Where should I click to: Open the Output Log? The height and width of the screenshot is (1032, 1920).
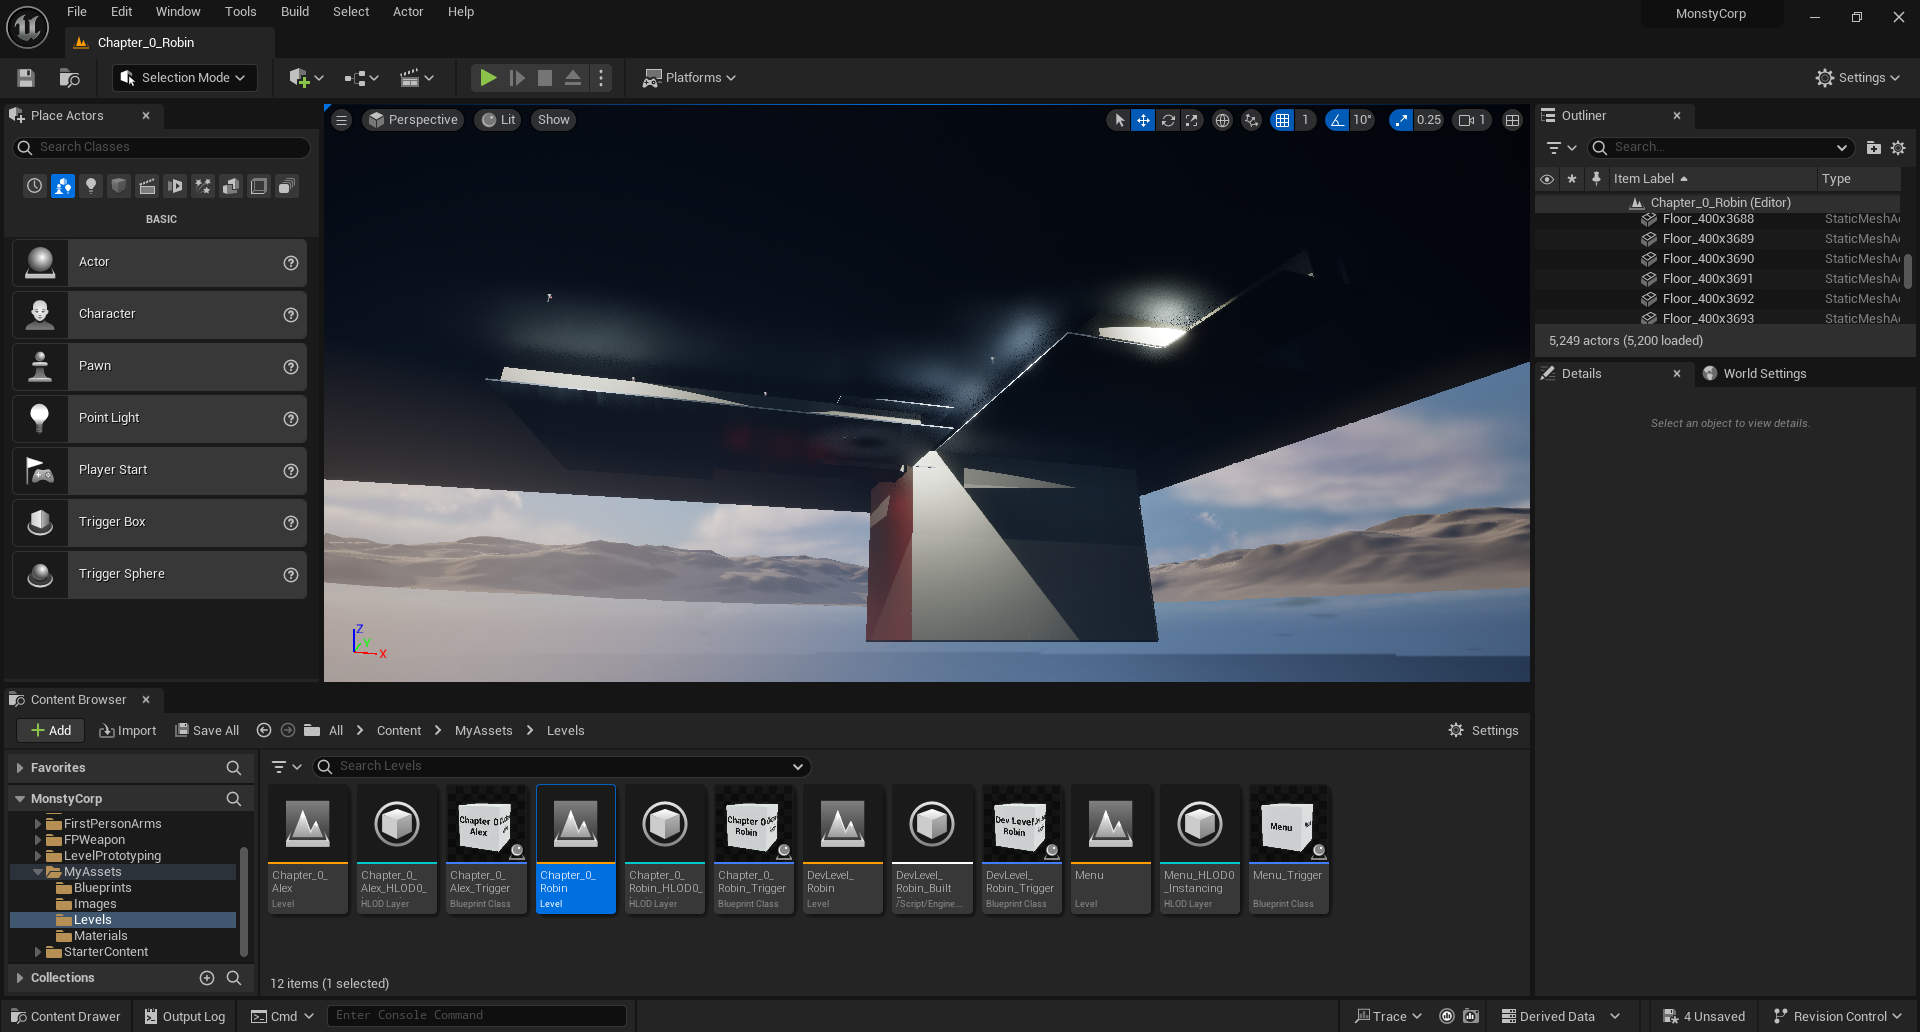coord(185,1016)
